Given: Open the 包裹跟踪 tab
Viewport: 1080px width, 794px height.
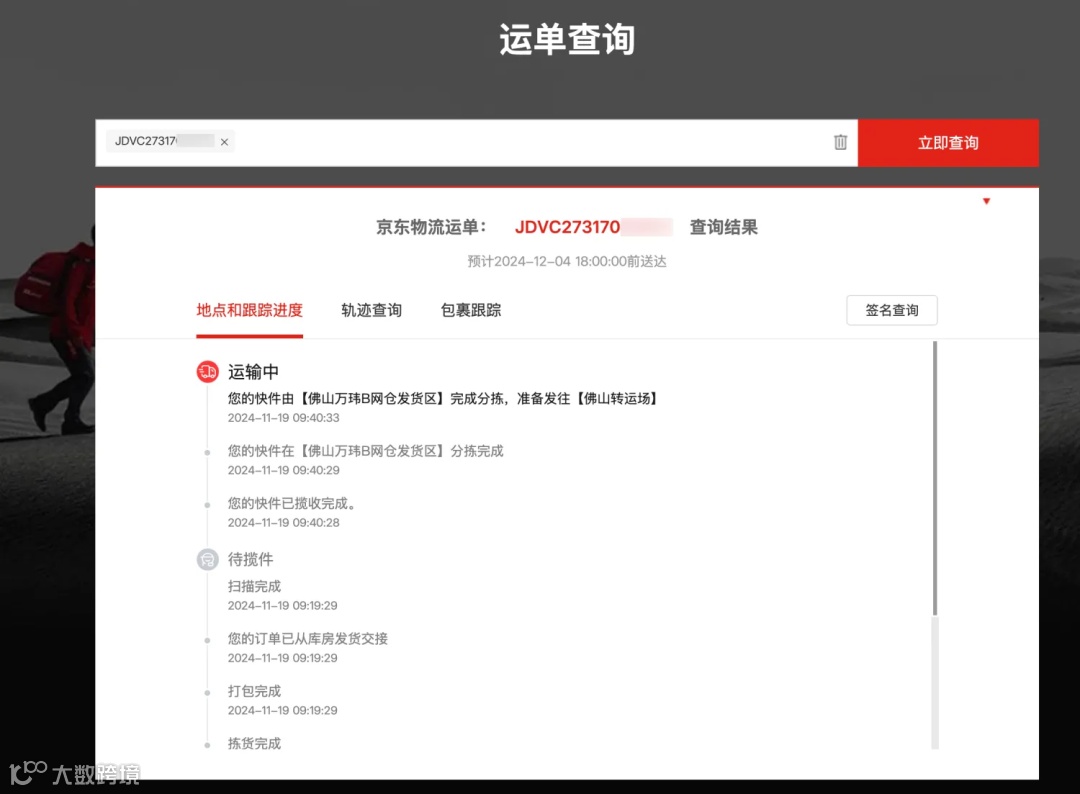Looking at the screenshot, I should click(x=471, y=310).
